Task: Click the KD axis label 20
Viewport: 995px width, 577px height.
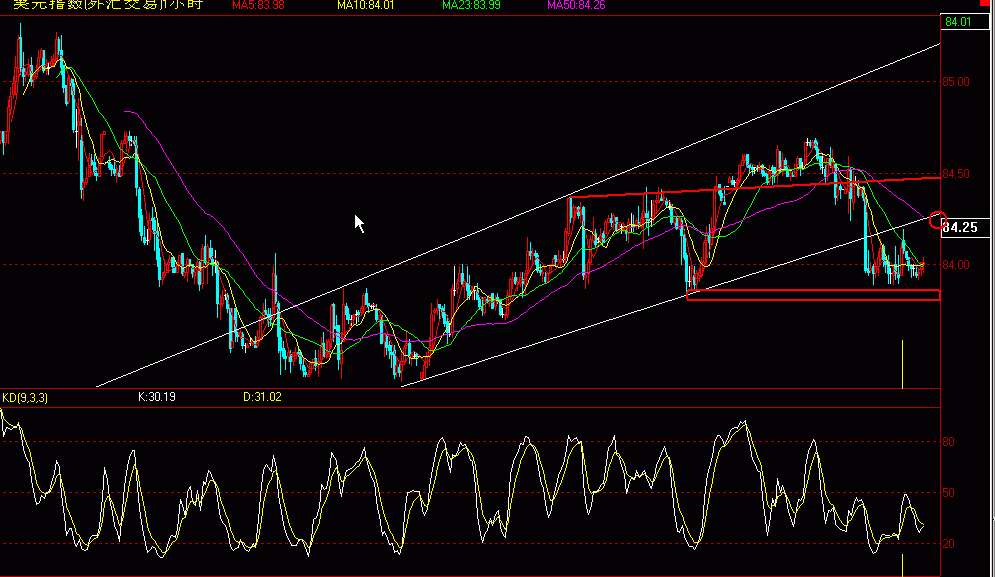Action: 948,544
